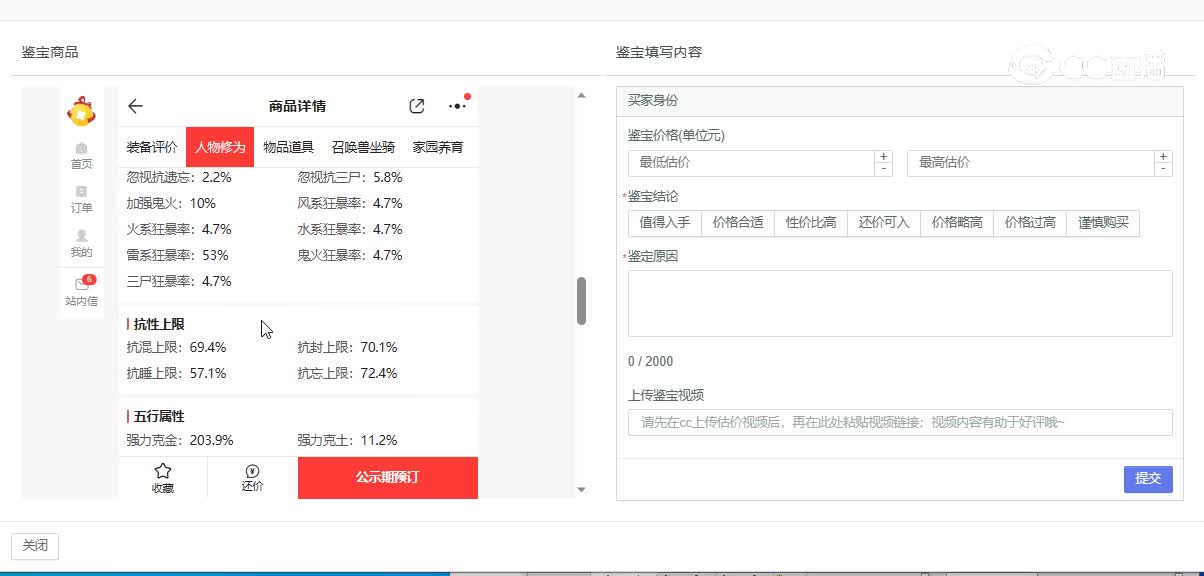Switch to the 物品道具 tab
Image resolution: width=1204 pixels, height=576 pixels.
pyautogui.click(x=291, y=145)
